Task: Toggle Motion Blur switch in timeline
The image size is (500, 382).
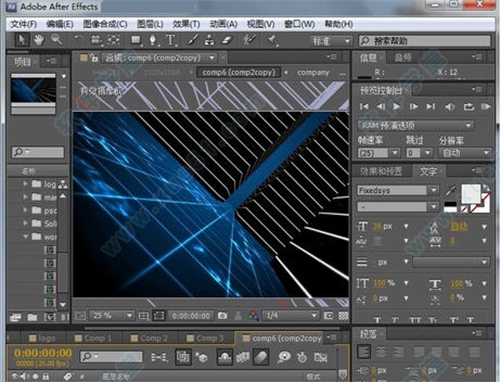Action: pos(261,357)
